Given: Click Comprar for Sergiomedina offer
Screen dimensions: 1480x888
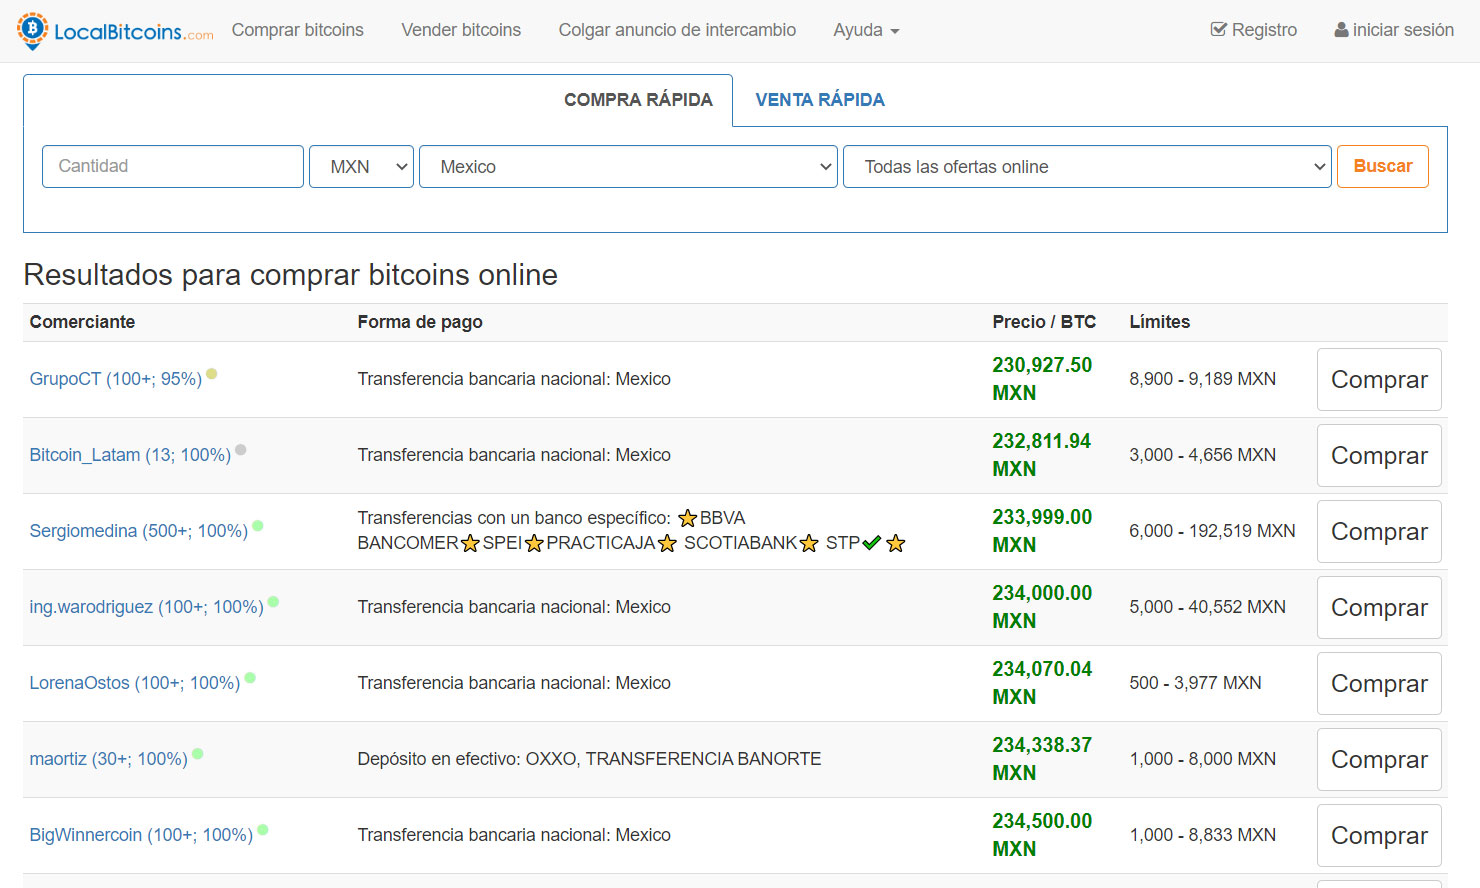Looking at the screenshot, I should tap(1379, 531).
